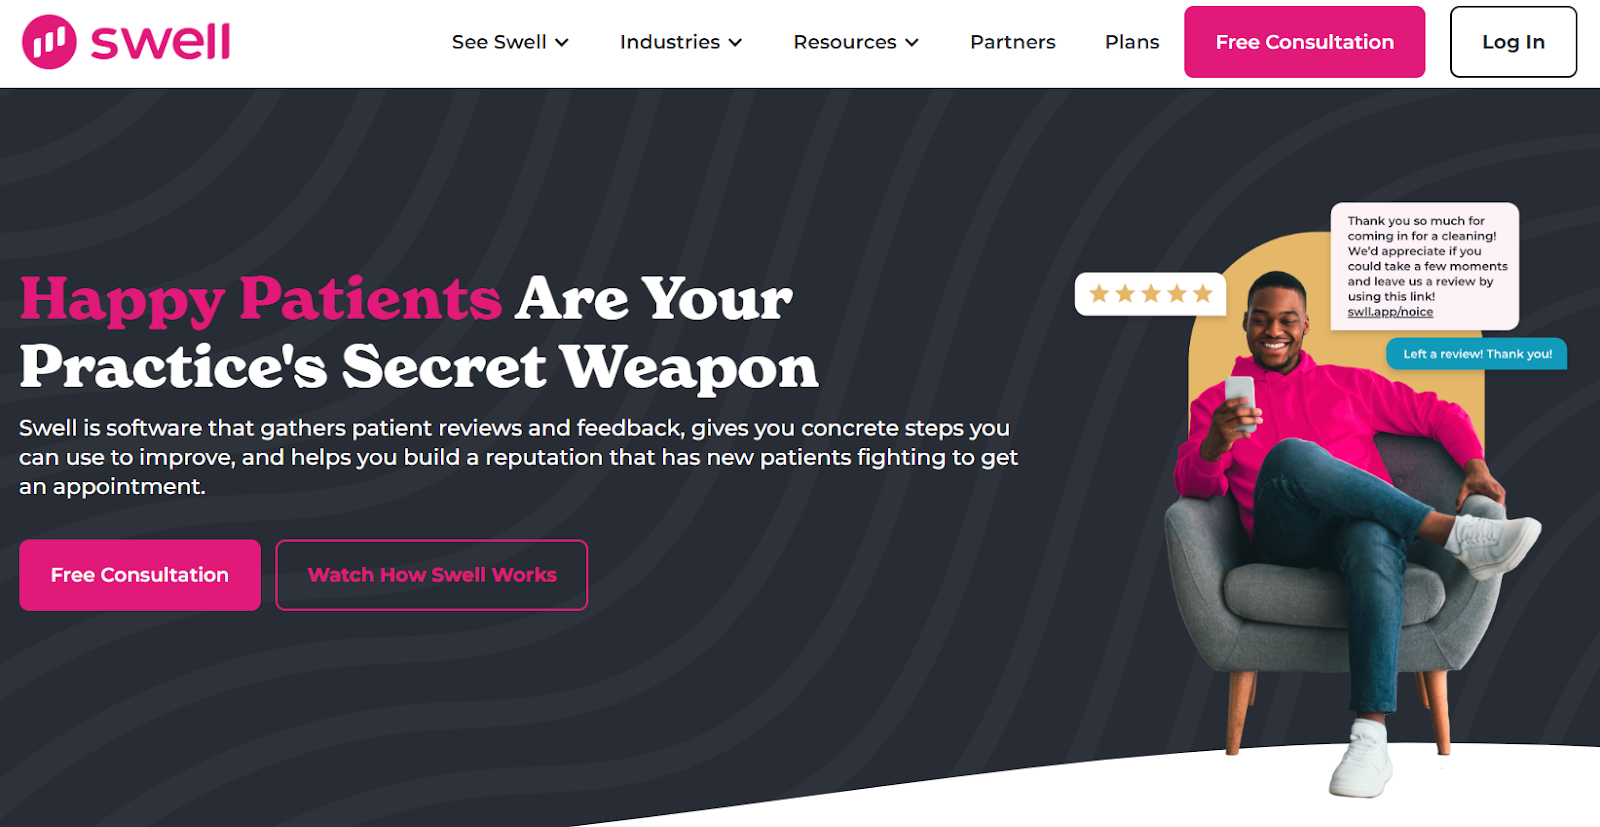Click the swell wordmark in header

[x=160, y=42]
